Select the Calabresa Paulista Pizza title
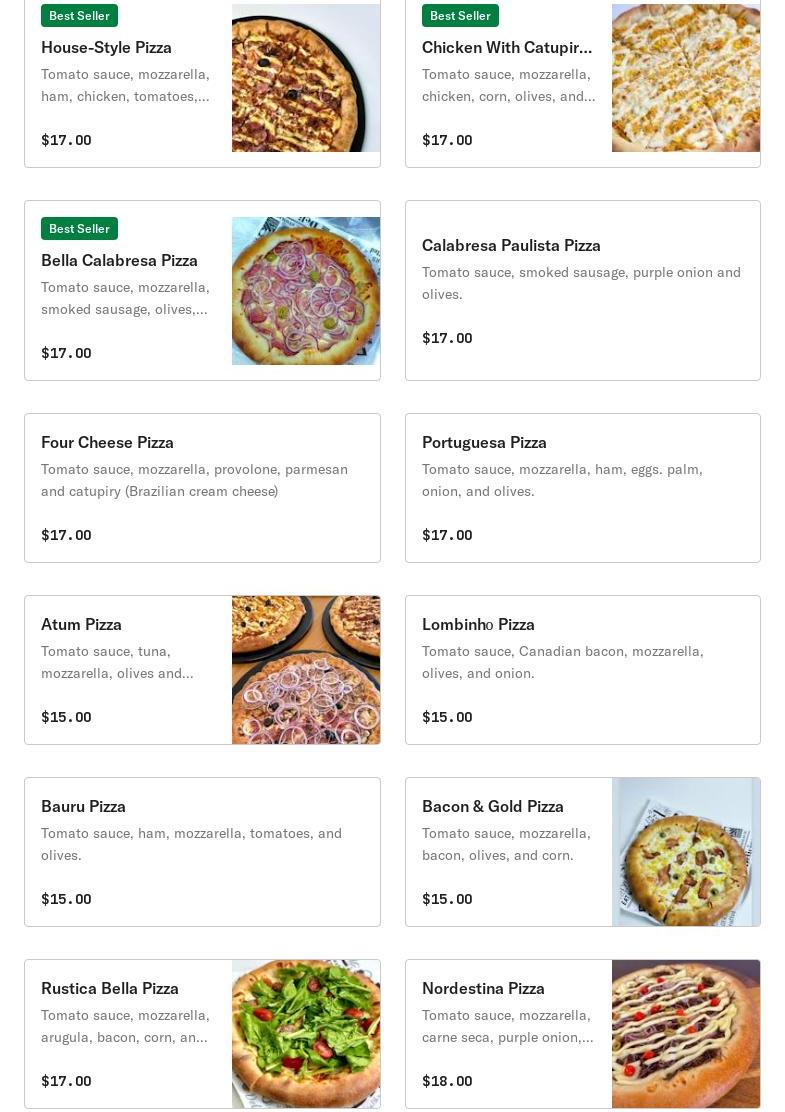Screen dimensions: 785x1112 pyautogui.click(x=511, y=245)
